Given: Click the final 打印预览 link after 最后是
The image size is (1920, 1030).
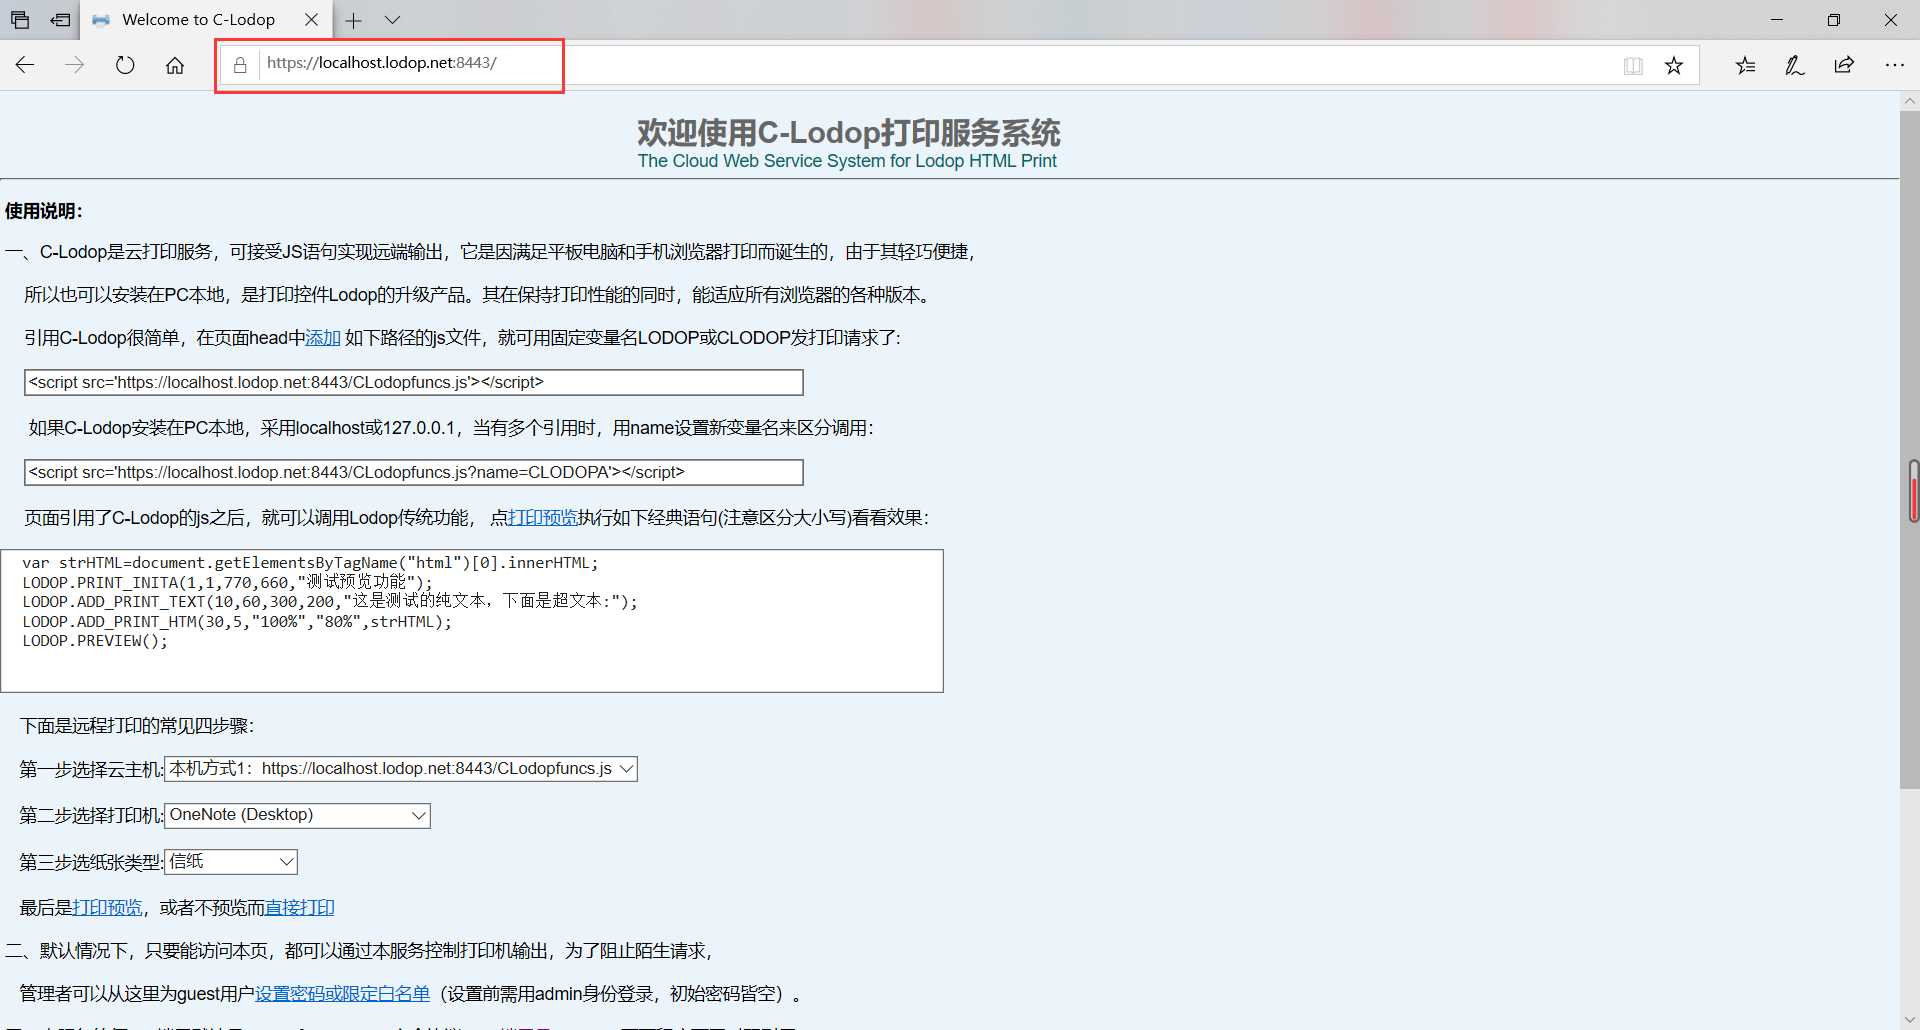Looking at the screenshot, I should (x=107, y=908).
